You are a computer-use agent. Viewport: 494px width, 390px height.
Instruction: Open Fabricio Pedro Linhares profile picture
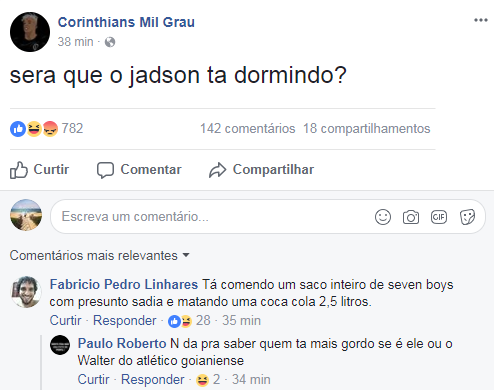coord(26,291)
